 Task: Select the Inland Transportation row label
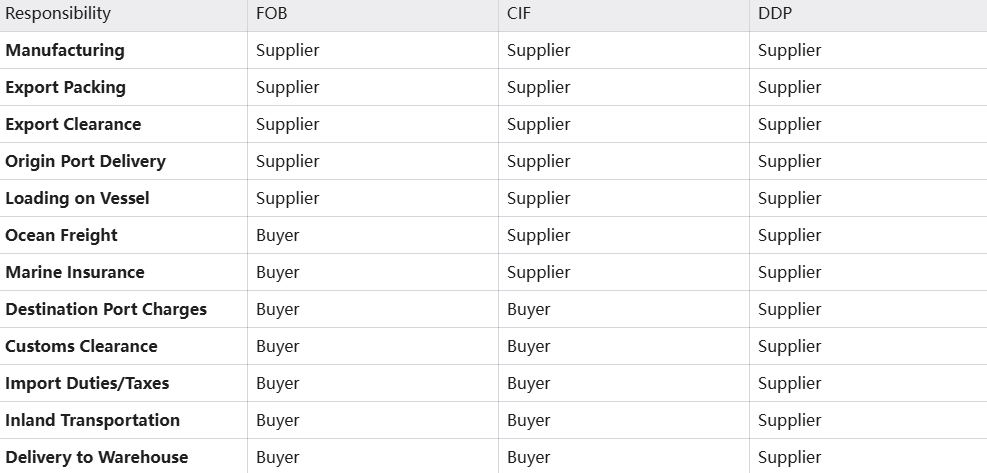point(92,420)
